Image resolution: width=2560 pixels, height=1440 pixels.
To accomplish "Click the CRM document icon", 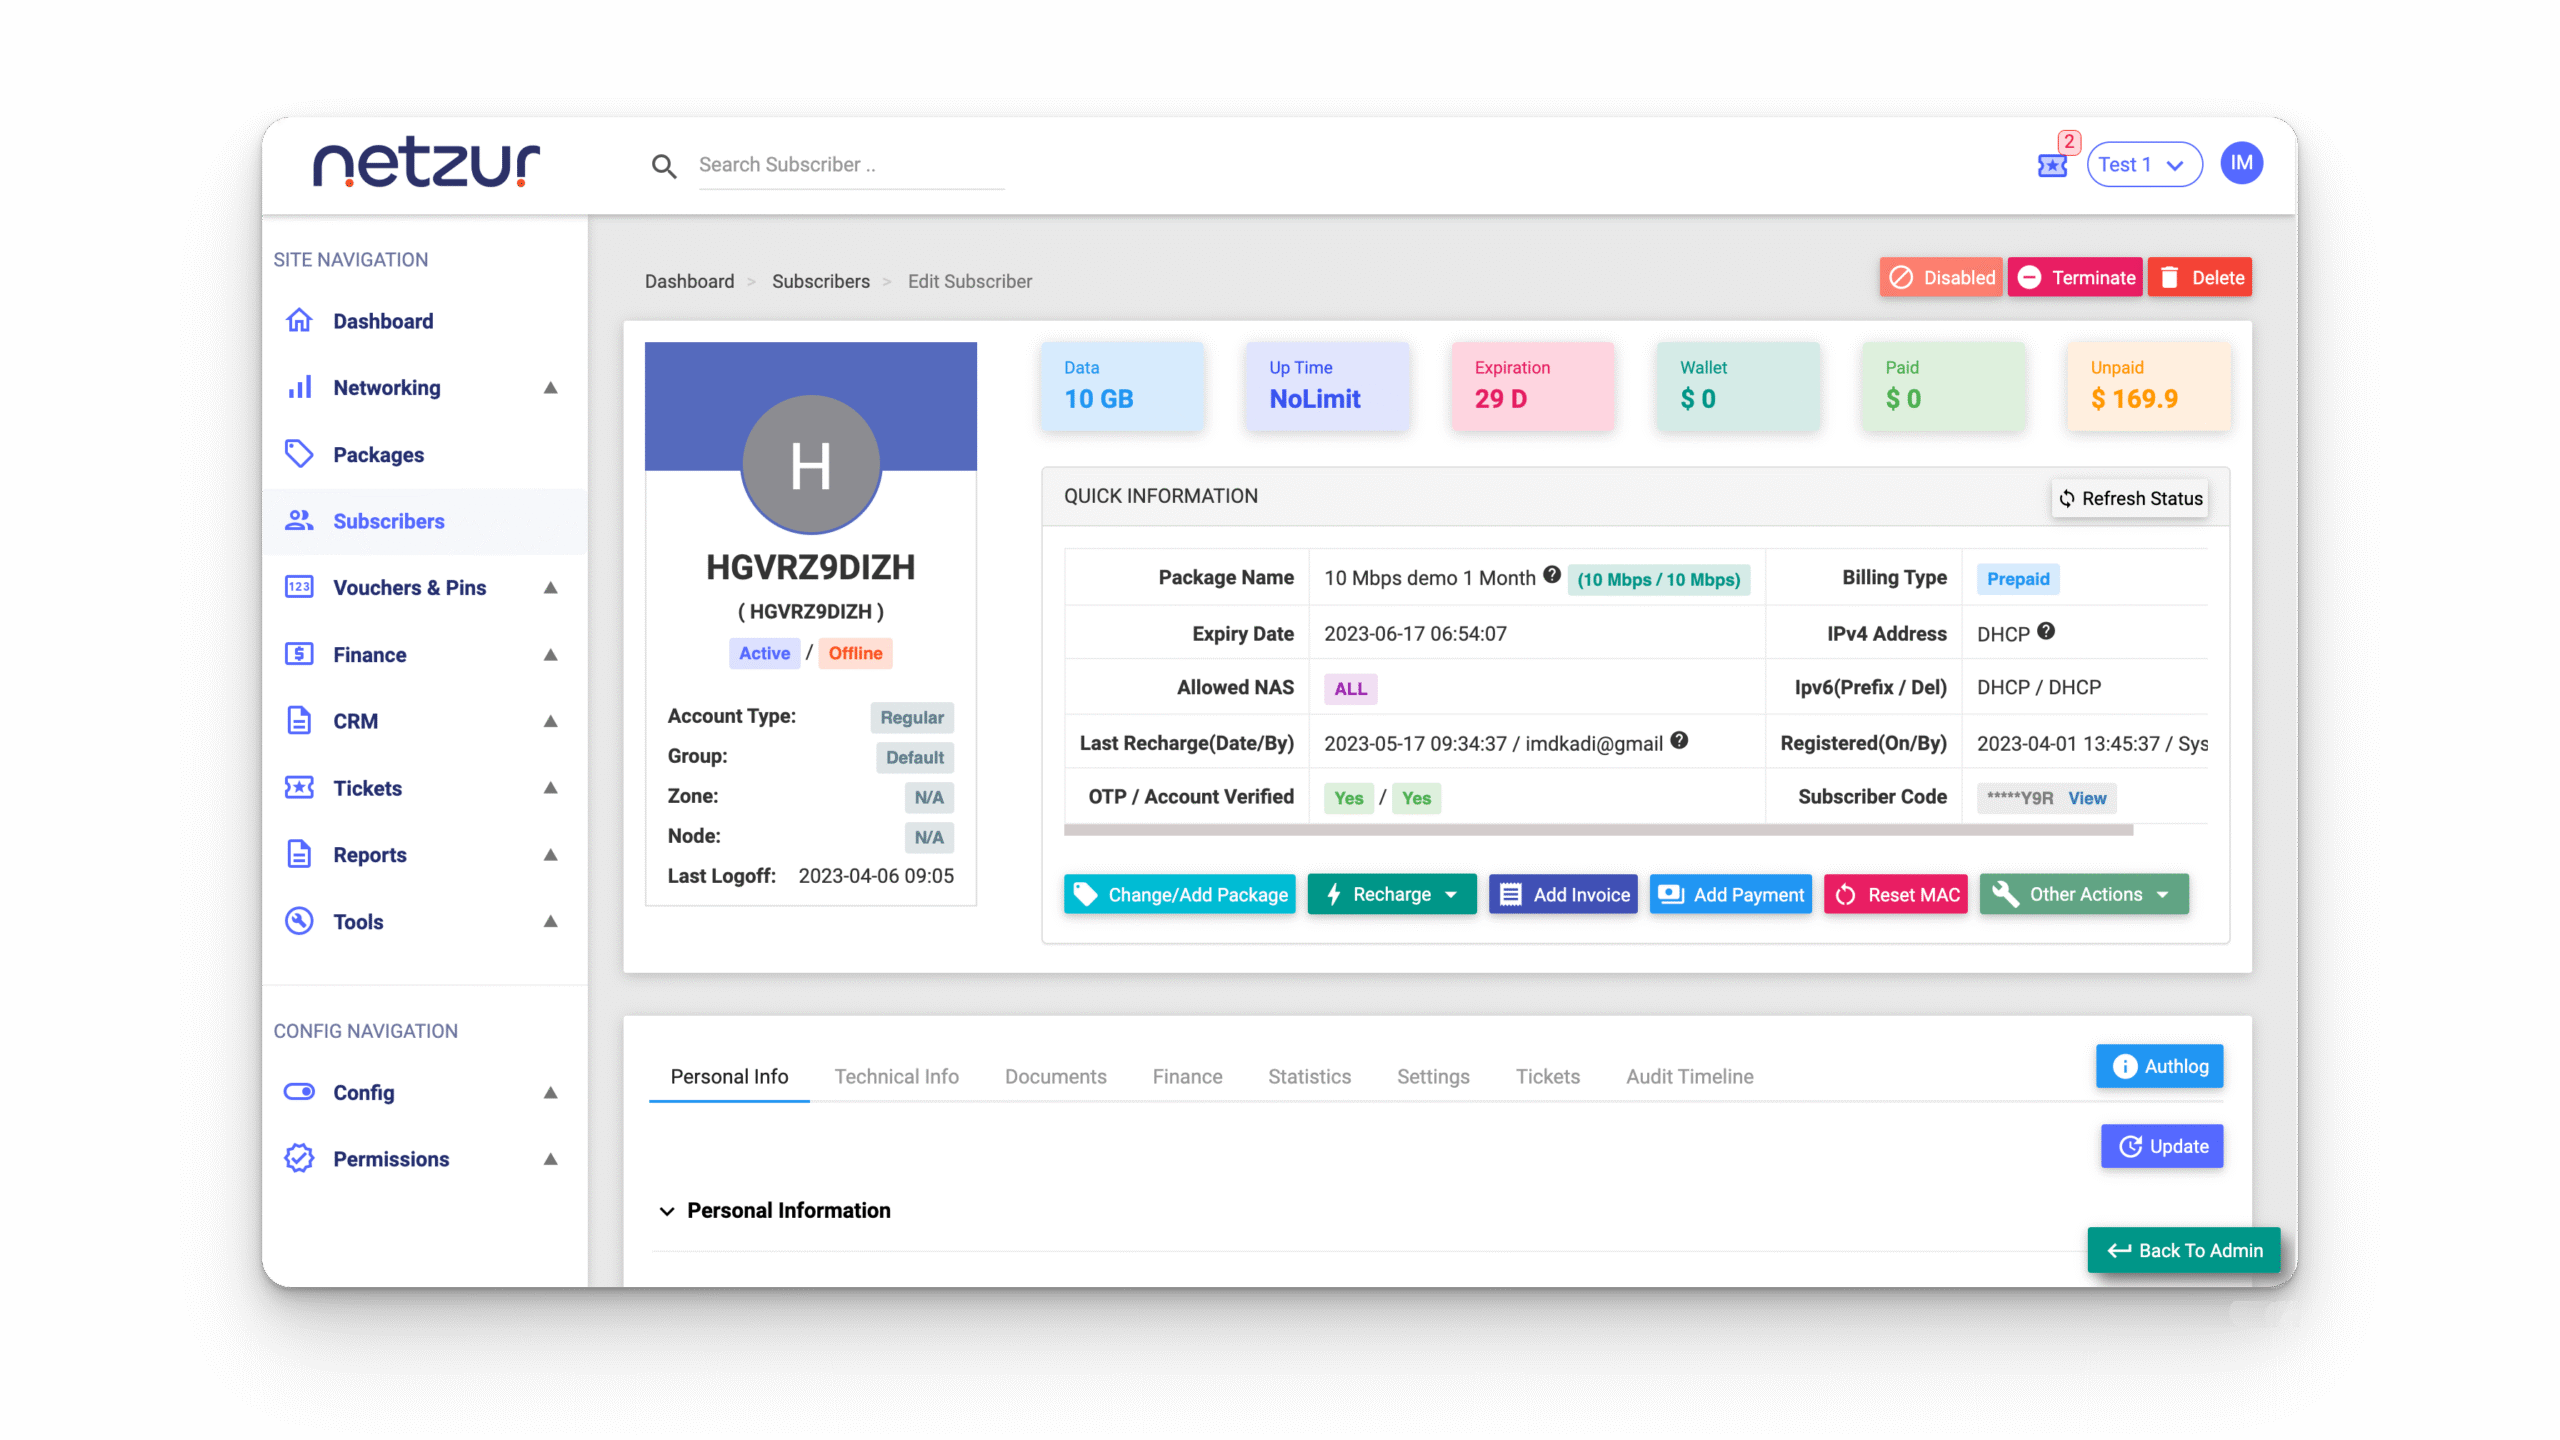I will click(x=300, y=721).
